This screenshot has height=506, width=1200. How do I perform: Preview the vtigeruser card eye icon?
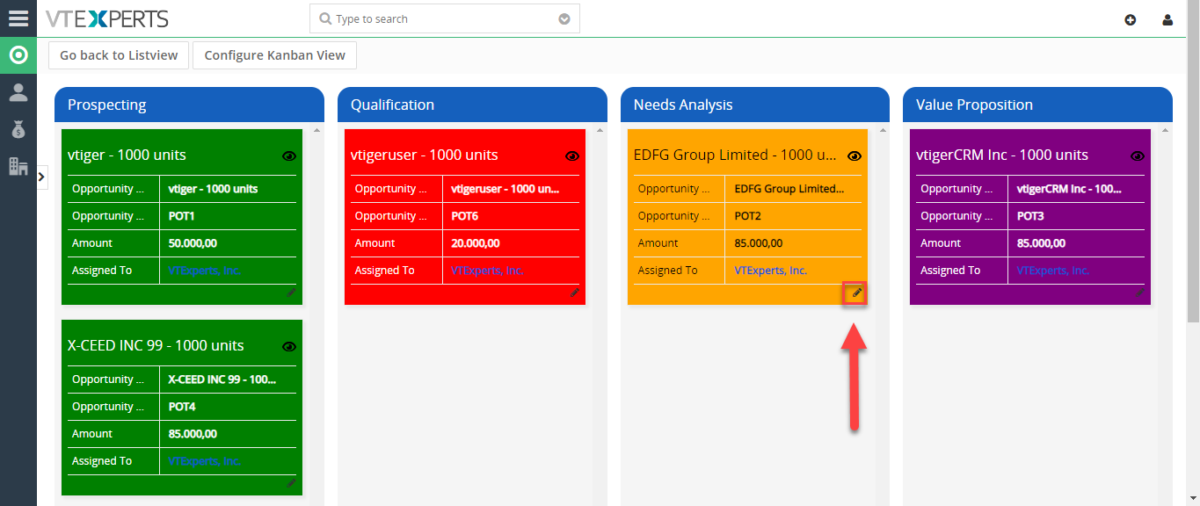point(572,156)
